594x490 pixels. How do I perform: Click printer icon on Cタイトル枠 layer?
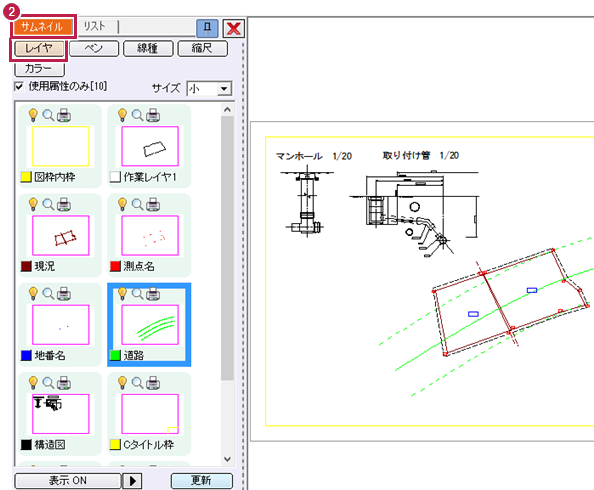coord(153,383)
